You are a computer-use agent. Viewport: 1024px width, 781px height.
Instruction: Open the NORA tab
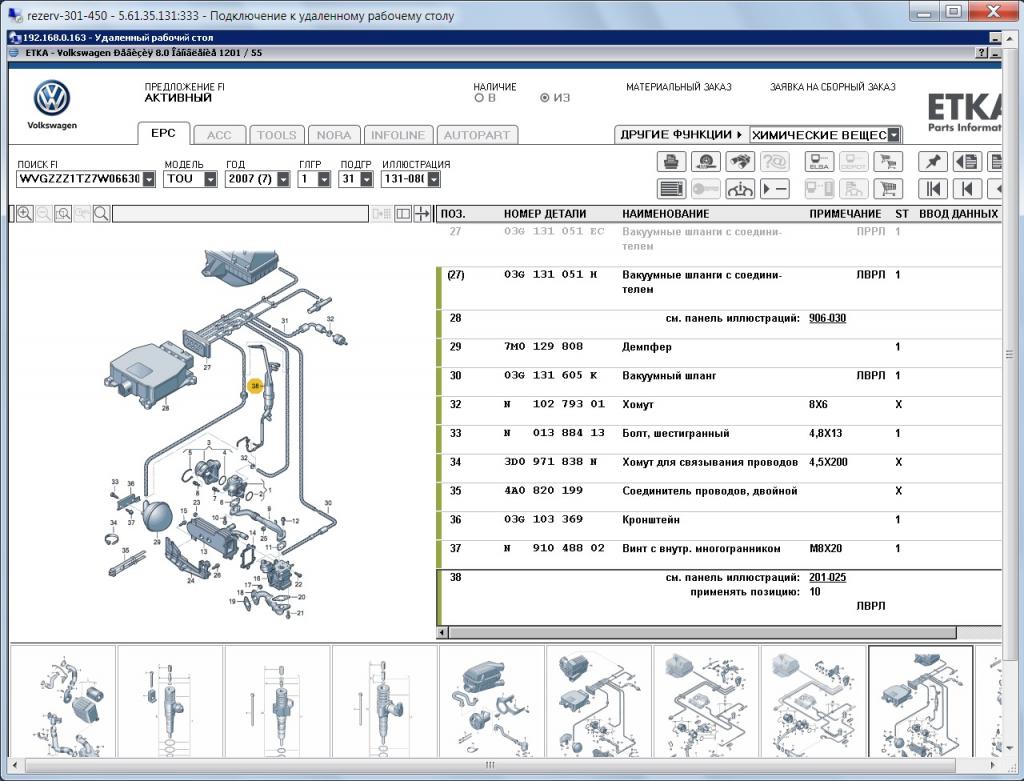[x=334, y=135]
